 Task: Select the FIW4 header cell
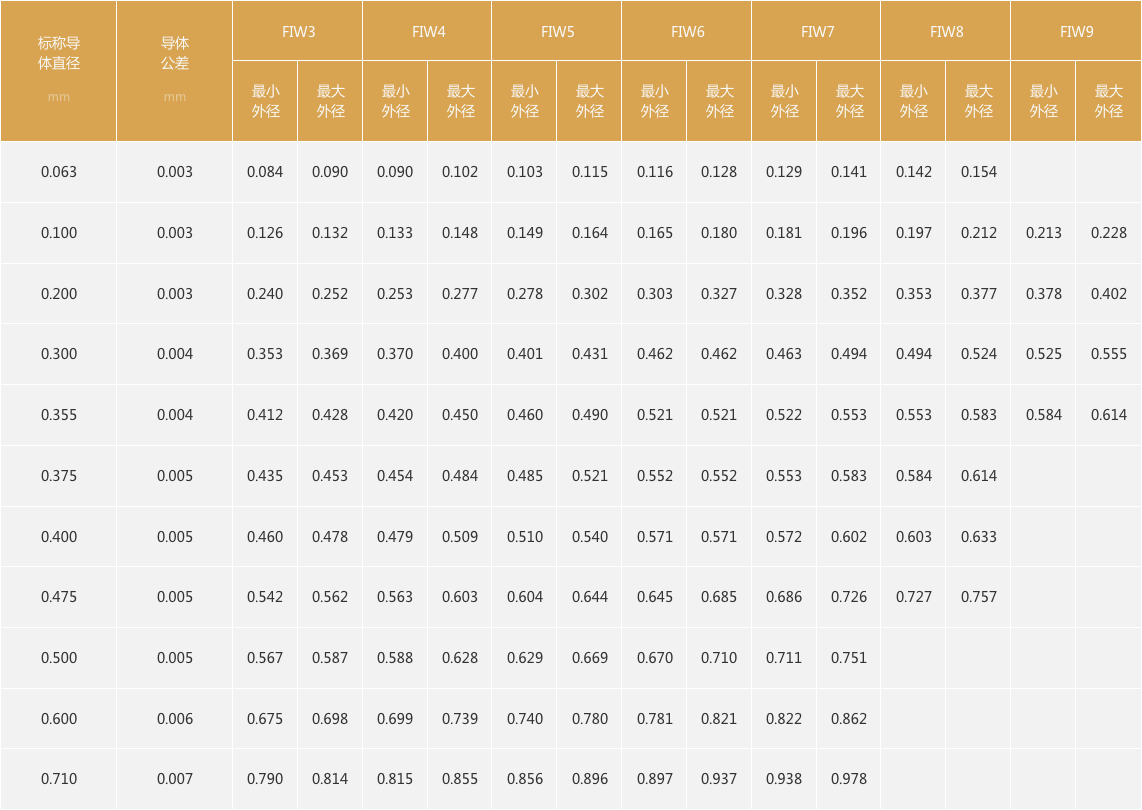point(428,31)
